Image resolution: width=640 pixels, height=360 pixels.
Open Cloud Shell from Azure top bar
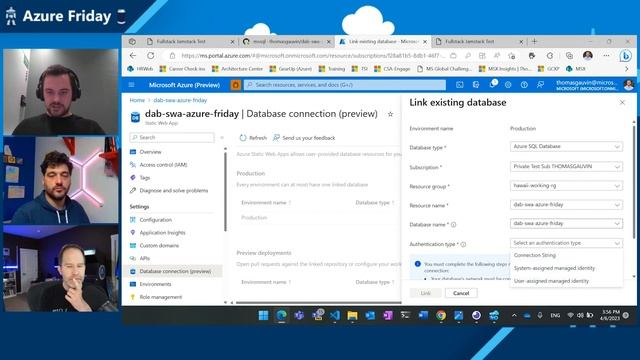460,85
